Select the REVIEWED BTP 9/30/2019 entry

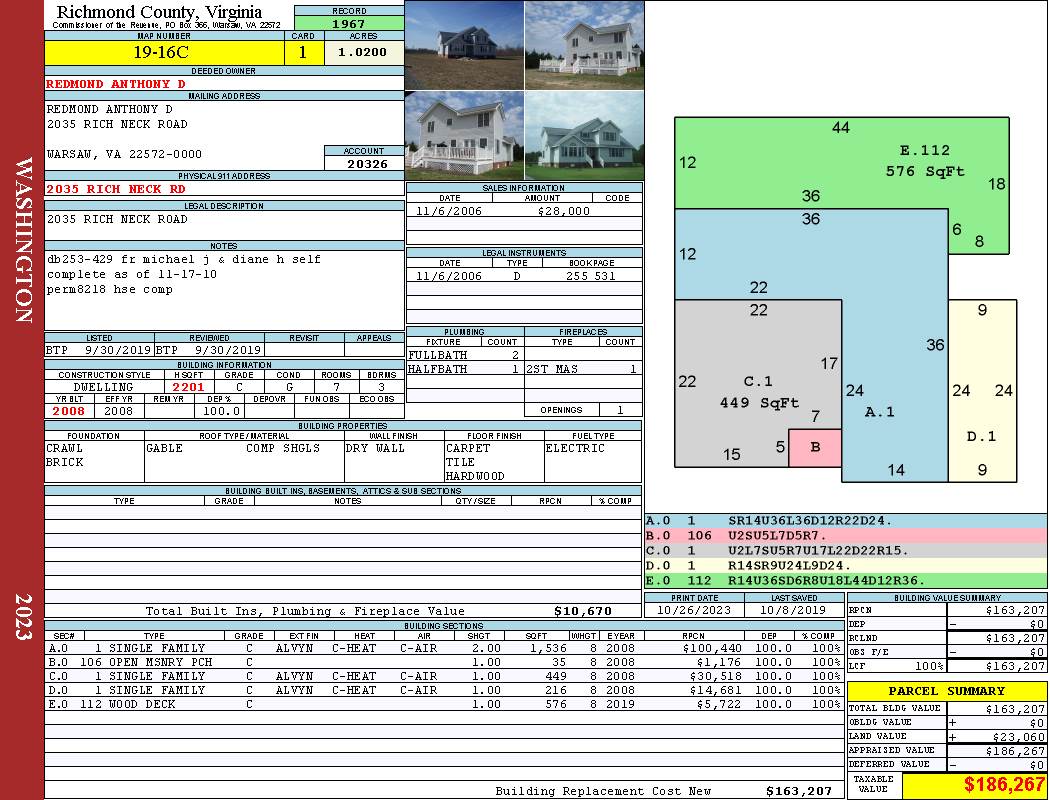[x=209, y=349]
